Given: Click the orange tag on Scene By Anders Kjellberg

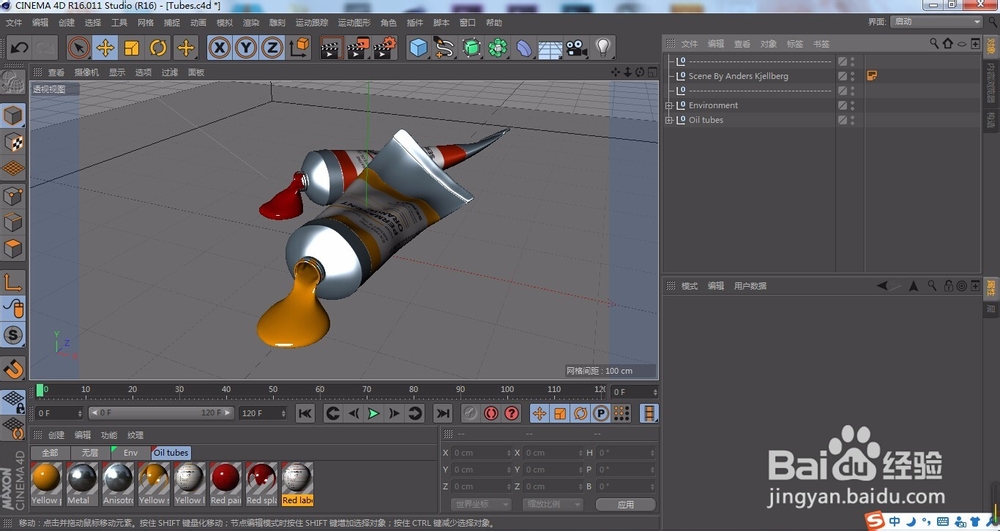Looking at the screenshot, I should coord(872,76).
